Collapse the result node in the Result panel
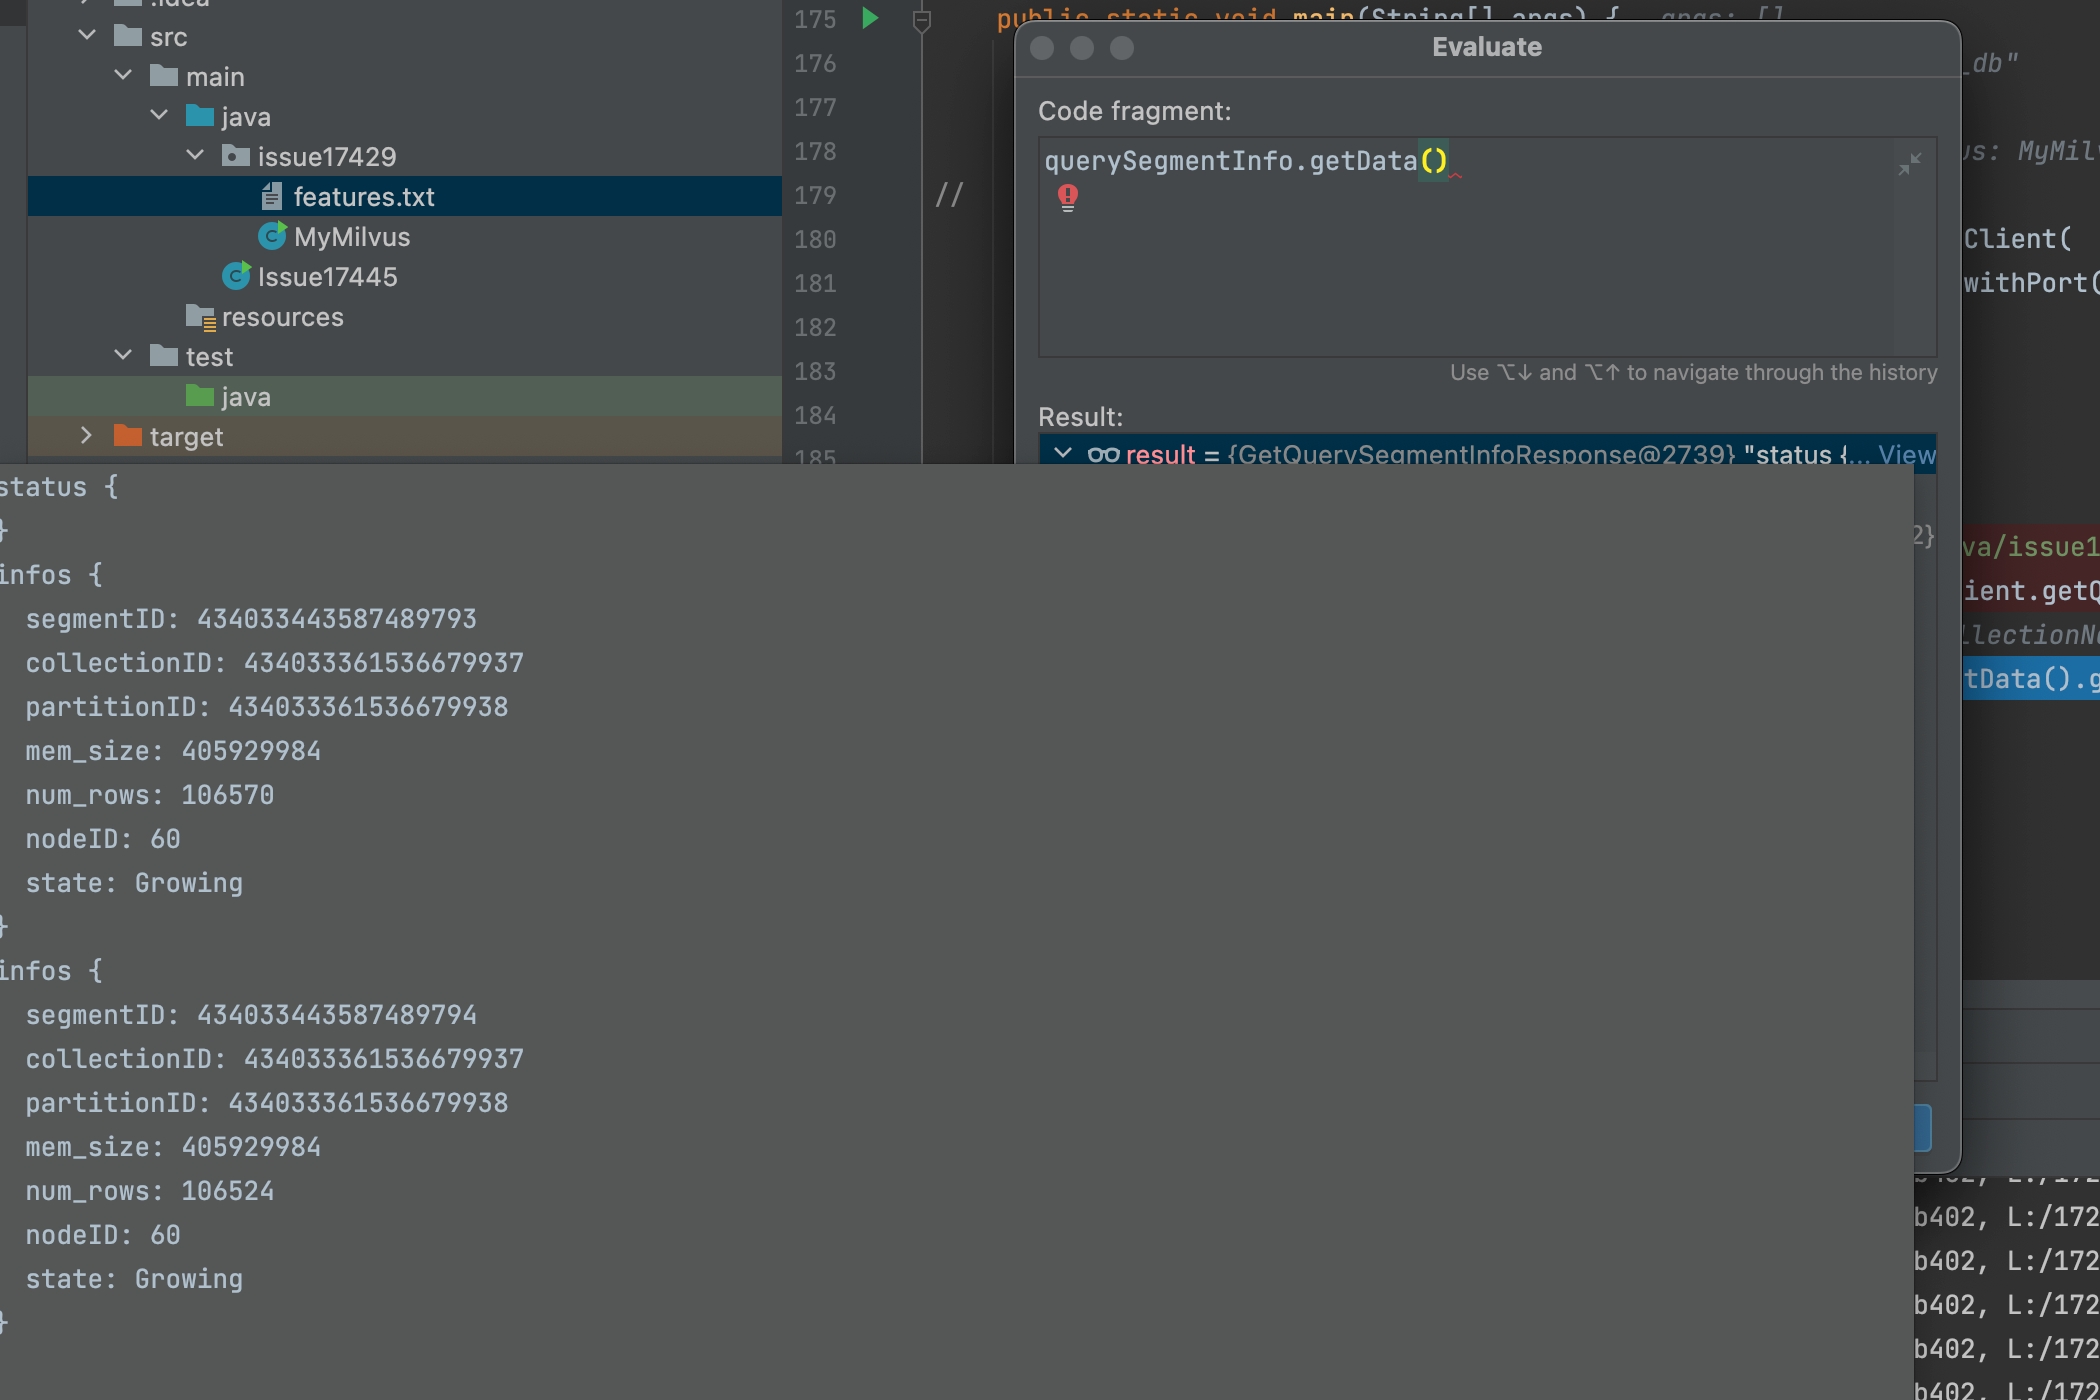This screenshot has width=2100, height=1400. click(1062, 453)
